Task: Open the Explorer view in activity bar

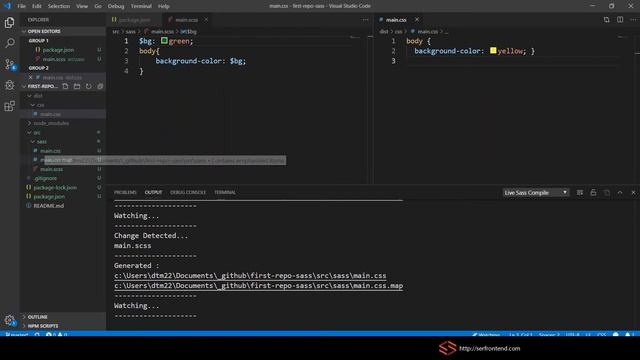Action: pos(9,22)
